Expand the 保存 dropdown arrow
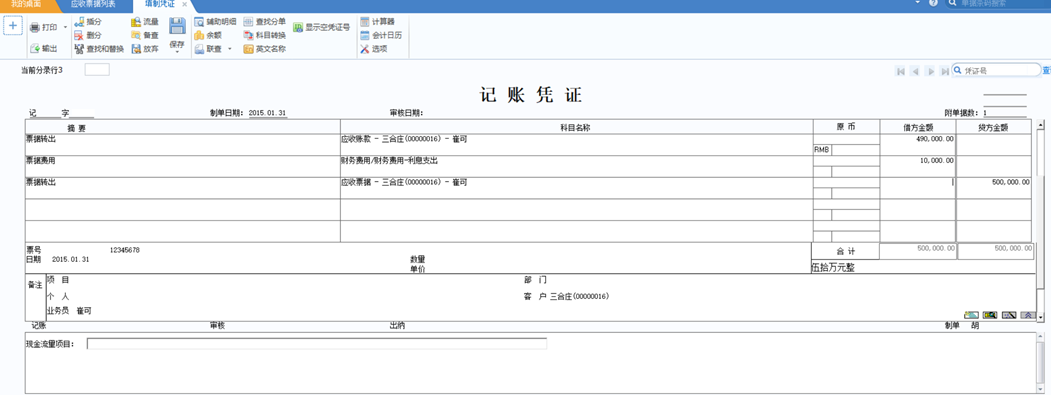1051x395 pixels. (177, 52)
